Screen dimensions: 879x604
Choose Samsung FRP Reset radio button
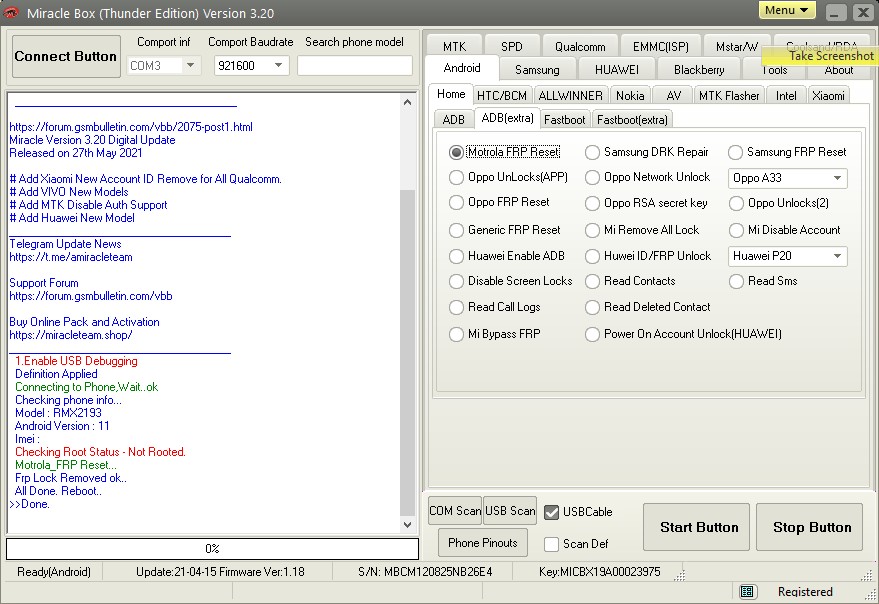click(x=735, y=152)
